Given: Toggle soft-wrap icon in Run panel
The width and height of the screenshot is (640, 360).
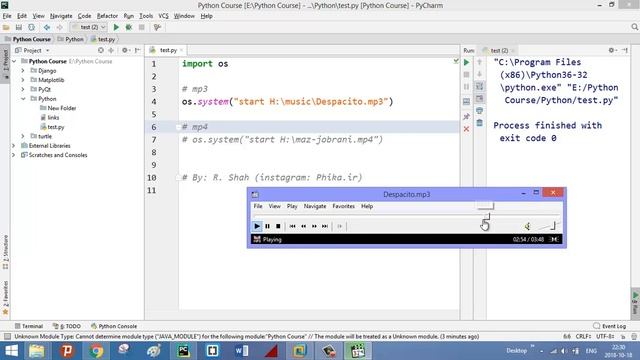Looking at the screenshot, I should 480,87.
